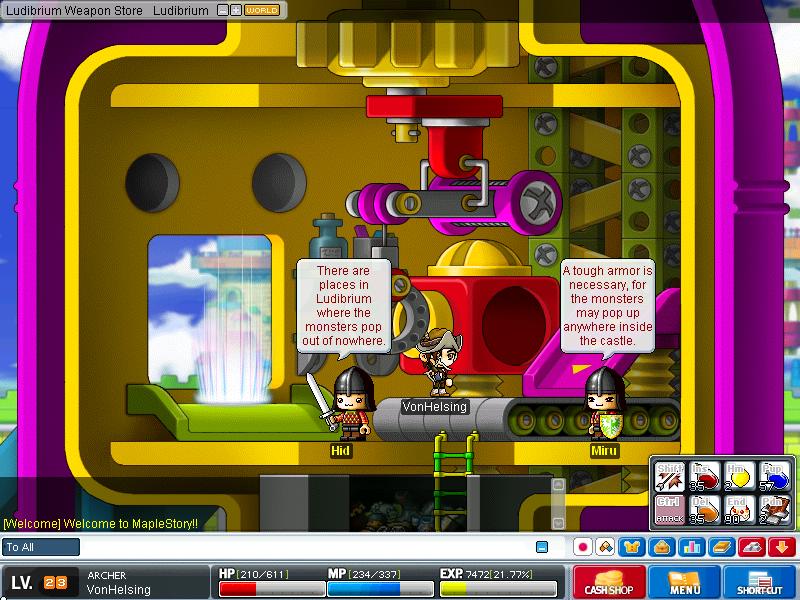Screen dimensions: 800x600
Task: Minimize chat with blue minus button
Action: (542, 547)
